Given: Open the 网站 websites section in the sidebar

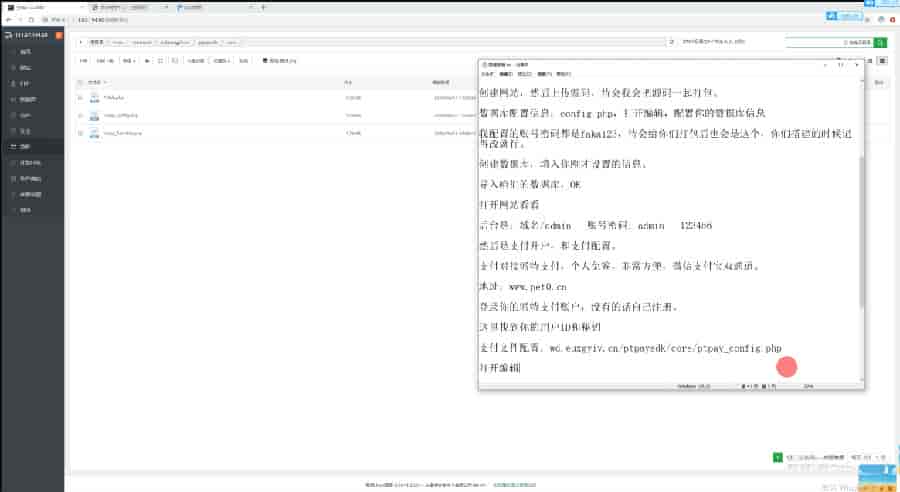Looking at the screenshot, I should point(25,67).
